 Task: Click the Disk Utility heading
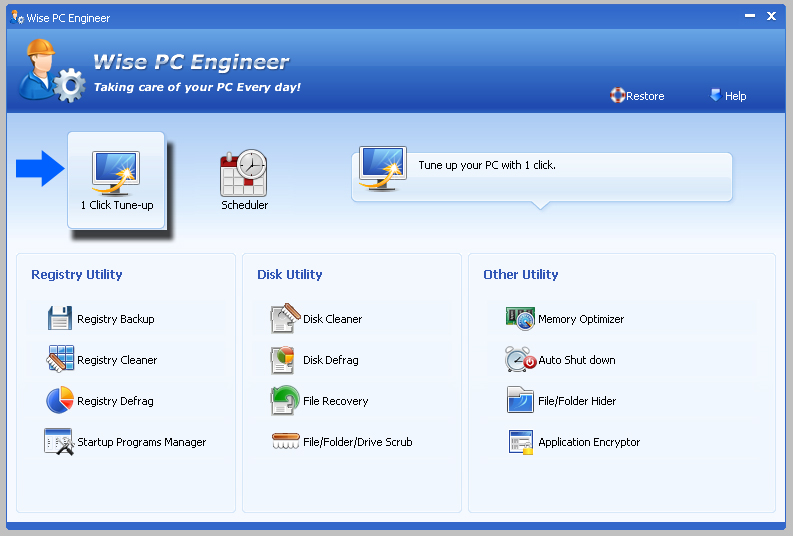[x=290, y=275]
